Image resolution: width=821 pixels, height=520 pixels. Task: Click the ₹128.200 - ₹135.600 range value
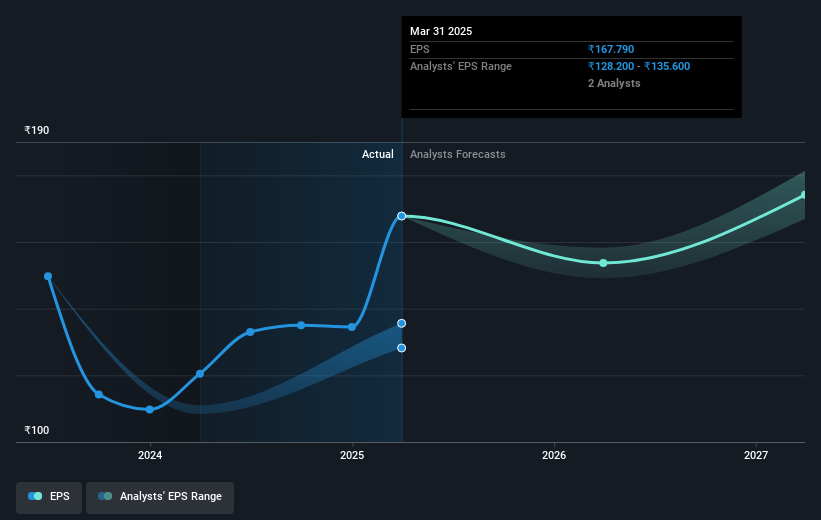[639, 67]
